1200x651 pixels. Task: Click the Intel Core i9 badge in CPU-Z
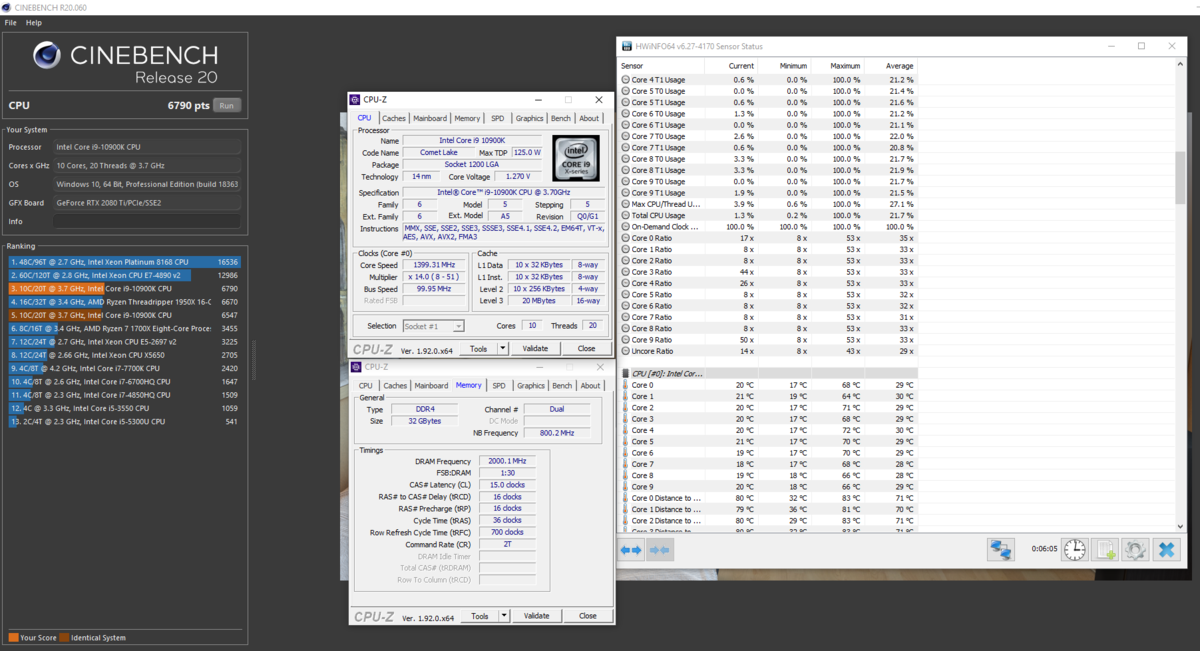[576, 158]
